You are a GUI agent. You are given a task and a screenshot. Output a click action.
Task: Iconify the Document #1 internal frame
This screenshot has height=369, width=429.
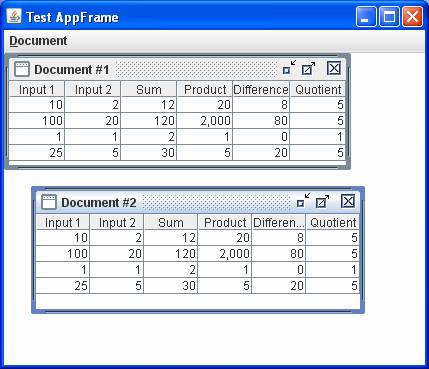tap(289, 68)
